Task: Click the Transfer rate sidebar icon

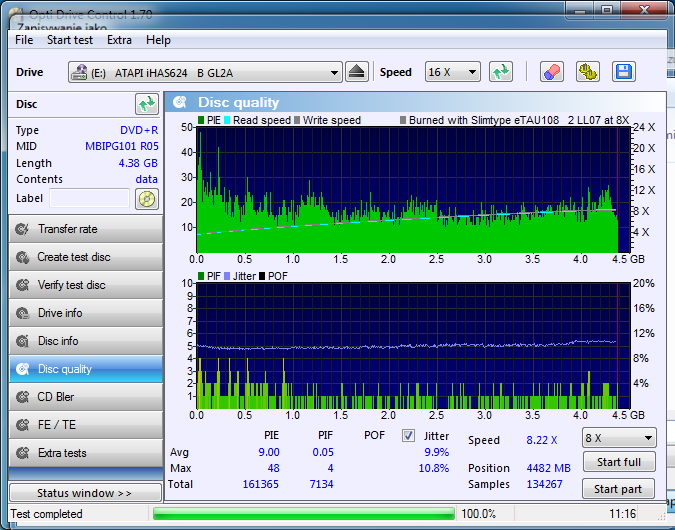Action: tap(22, 229)
